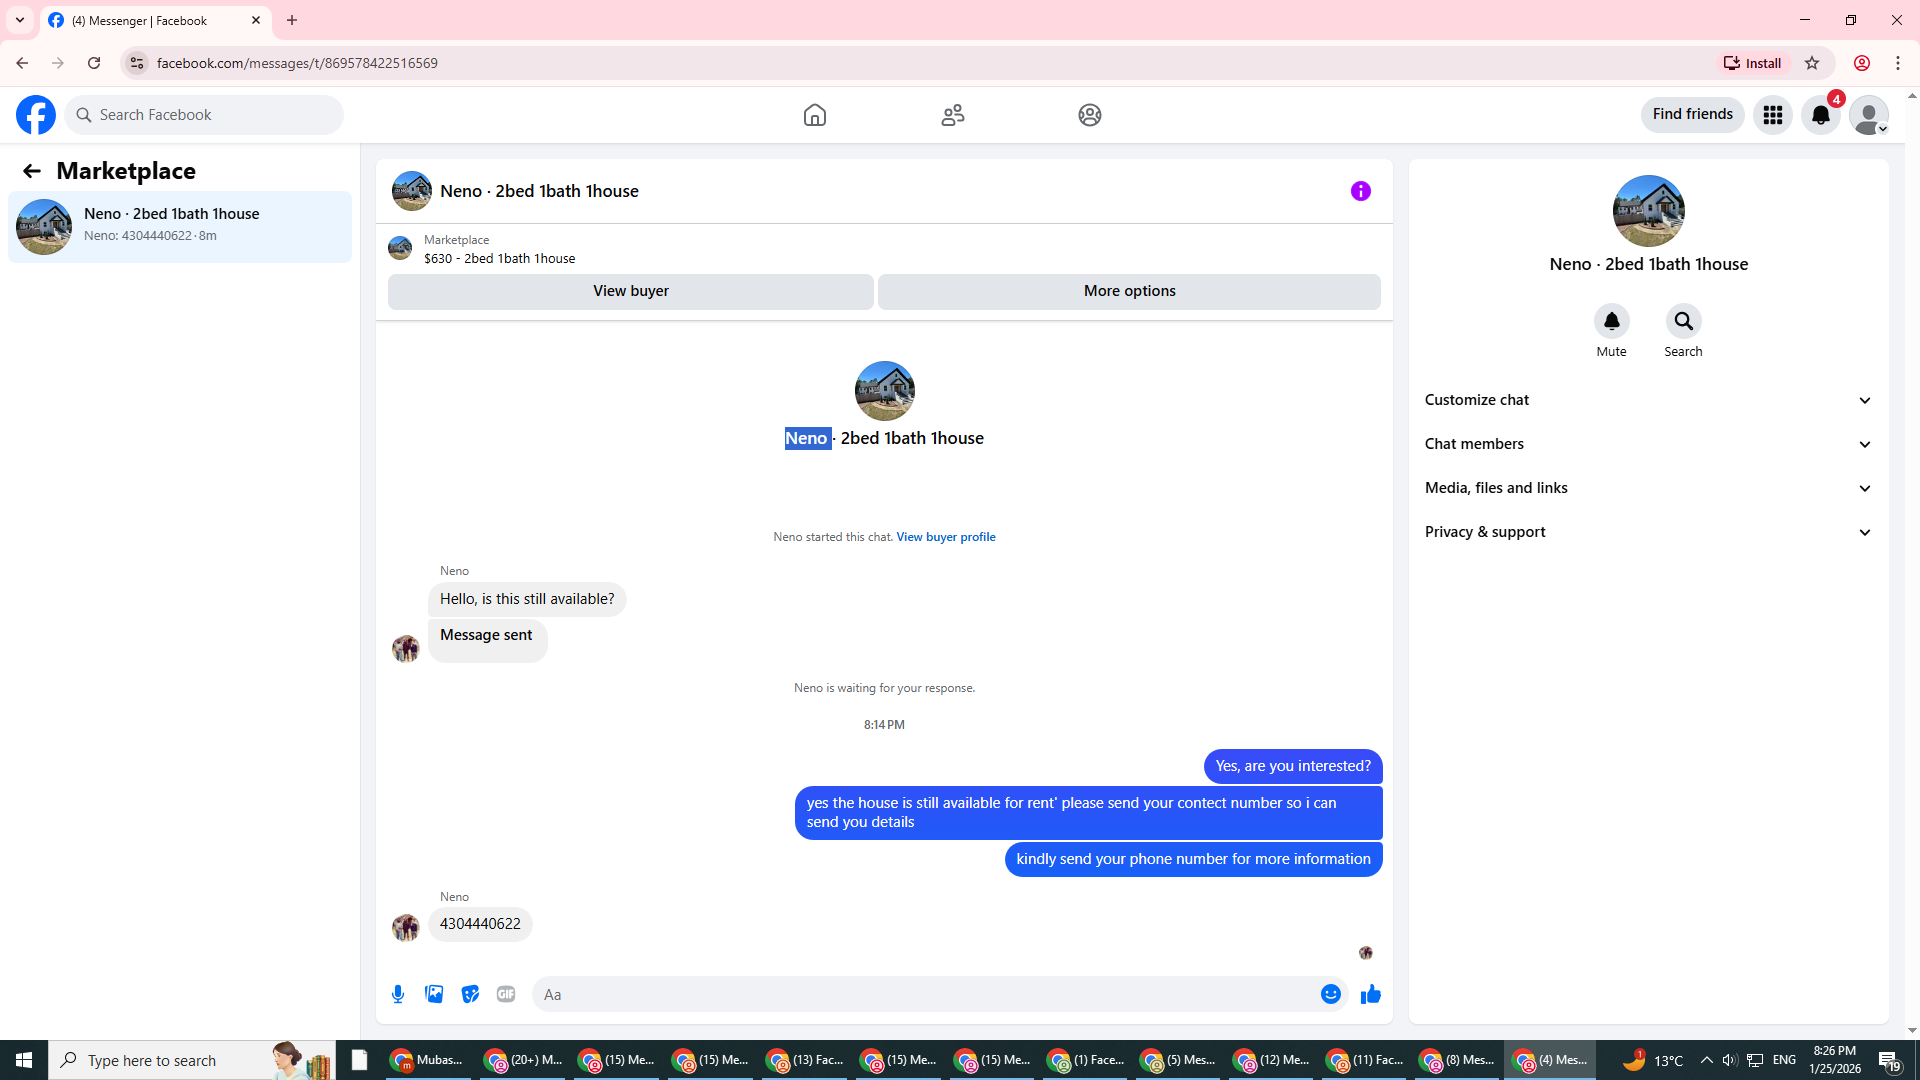Click the listing photo in right panel
The height and width of the screenshot is (1080, 1920).
[1649, 211]
